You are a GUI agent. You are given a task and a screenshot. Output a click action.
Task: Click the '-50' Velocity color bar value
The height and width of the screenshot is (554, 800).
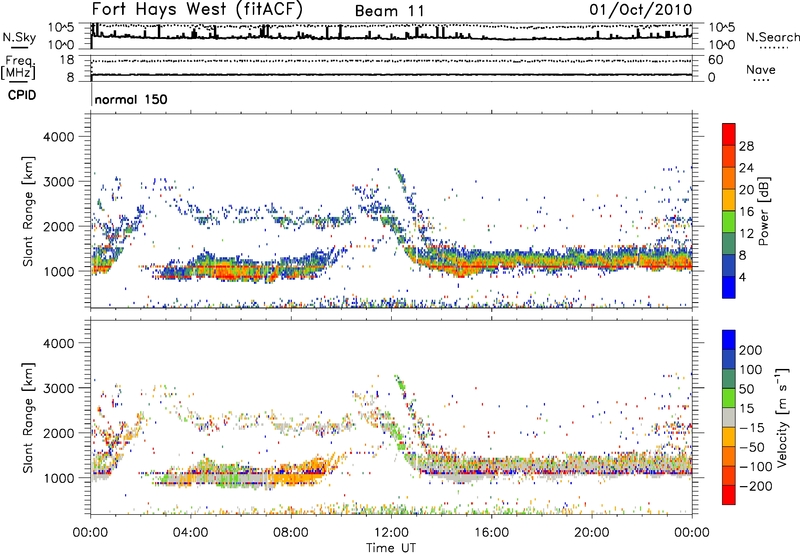click(752, 447)
